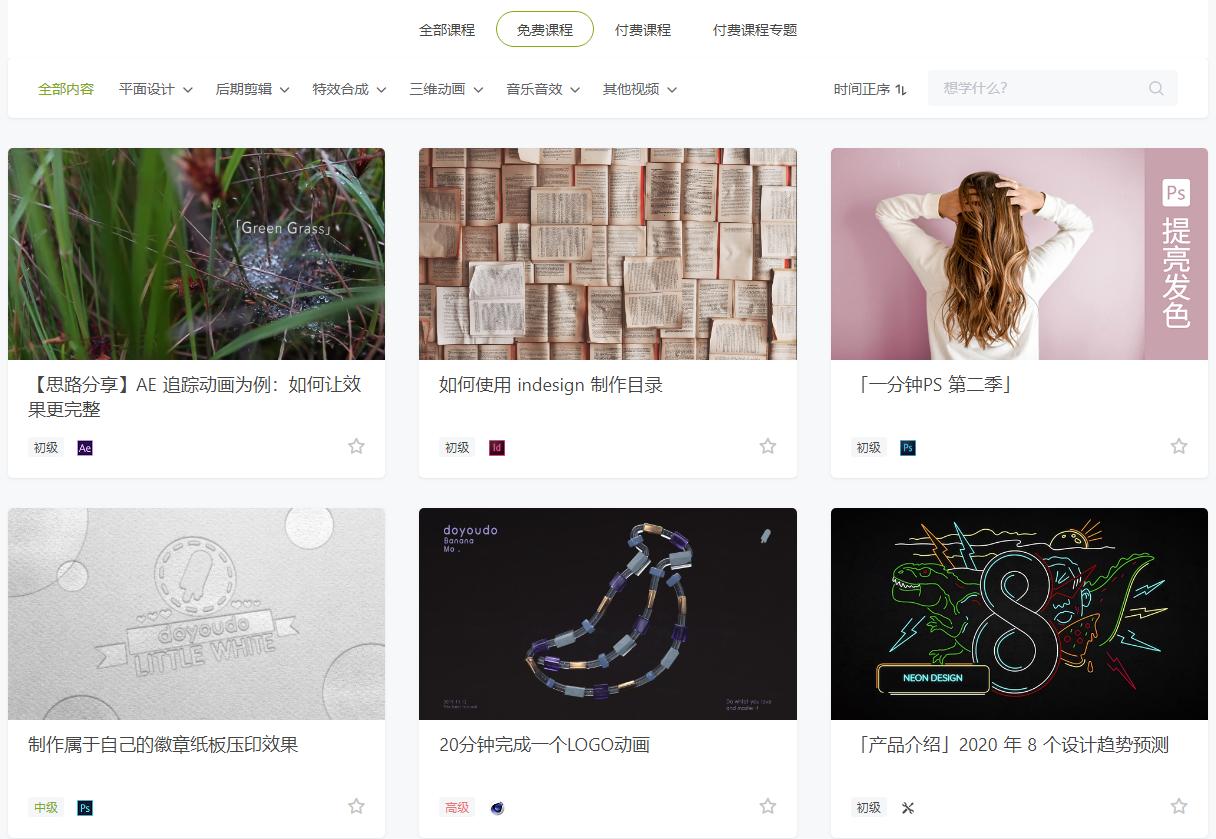This screenshot has width=1216, height=839.
Task: Star the indesign catalog course
Action: (767, 446)
